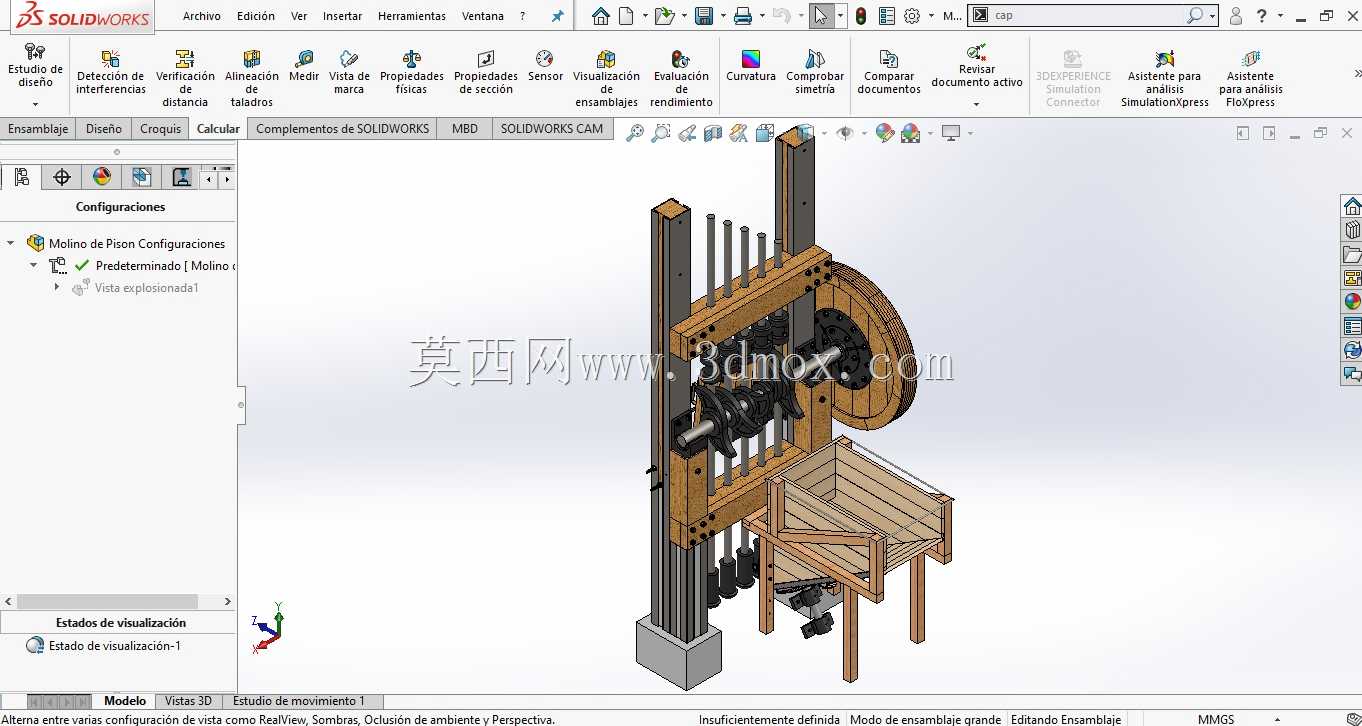This screenshot has height=726, width=1362.
Task: Switch to the Ensamblaje tab
Action: coord(38,128)
